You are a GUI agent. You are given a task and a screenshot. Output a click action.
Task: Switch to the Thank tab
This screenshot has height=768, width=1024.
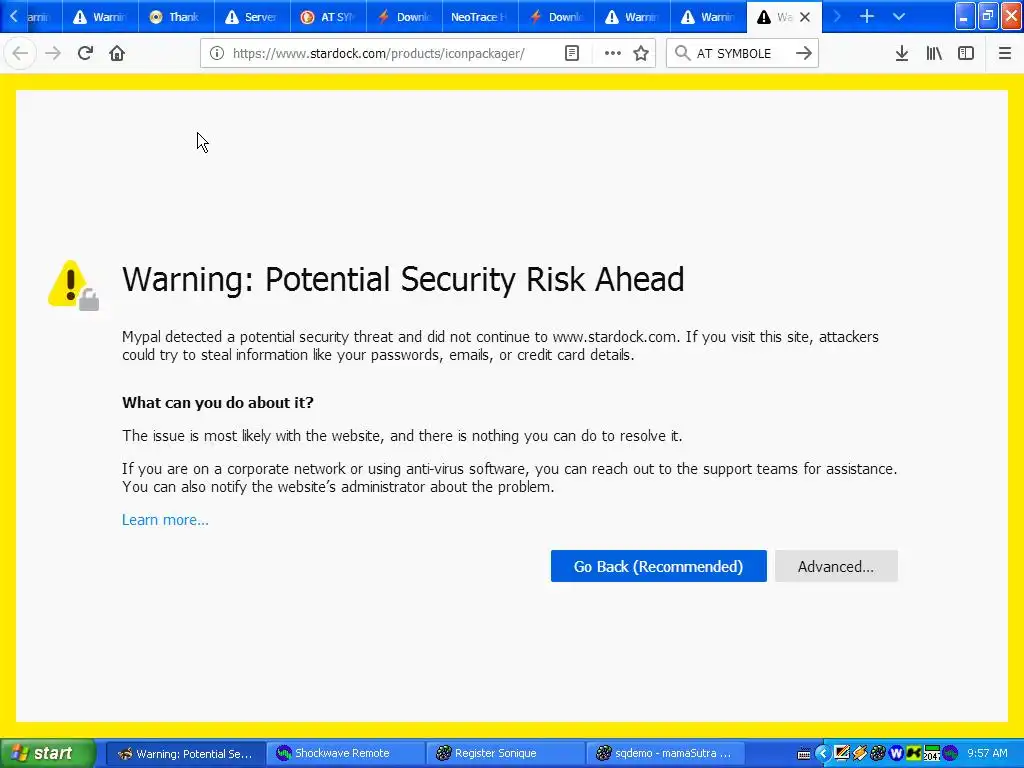(x=176, y=17)
